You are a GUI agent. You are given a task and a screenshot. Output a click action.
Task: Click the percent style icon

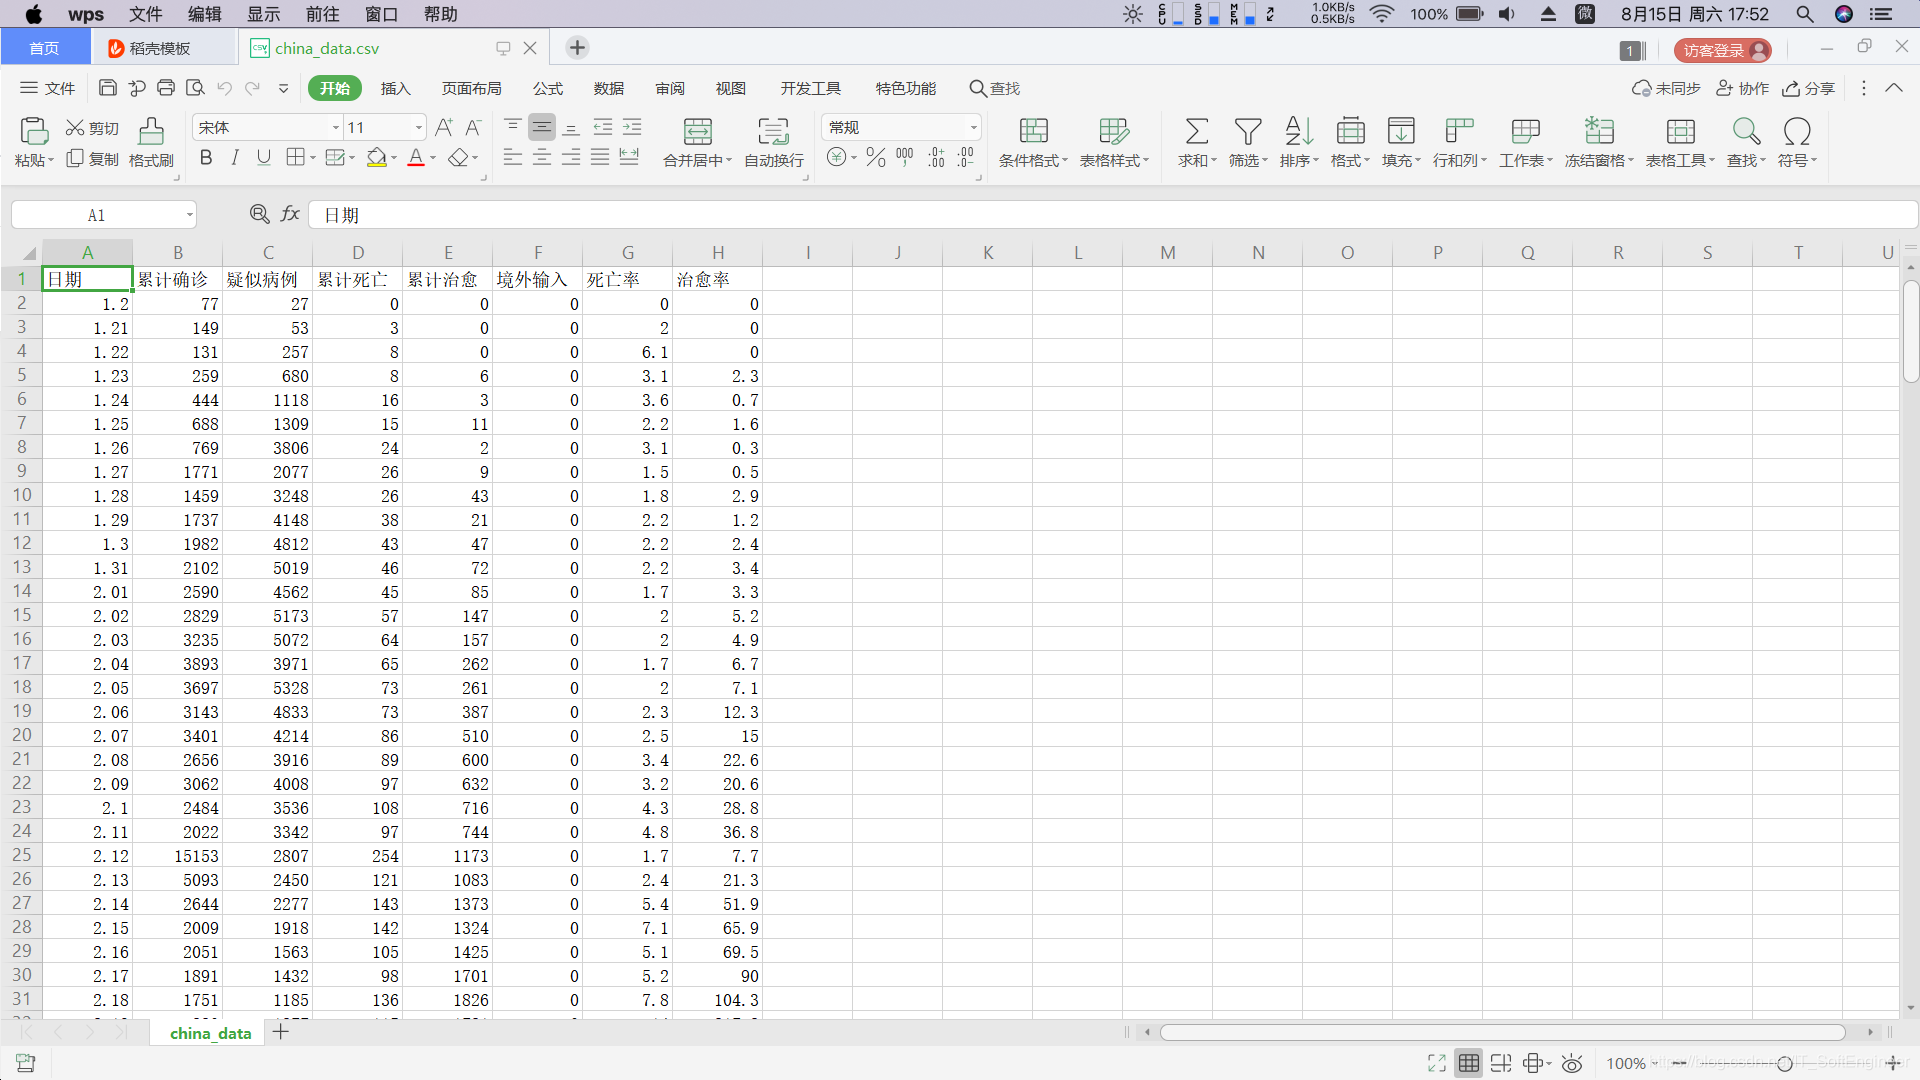(876, 157)
